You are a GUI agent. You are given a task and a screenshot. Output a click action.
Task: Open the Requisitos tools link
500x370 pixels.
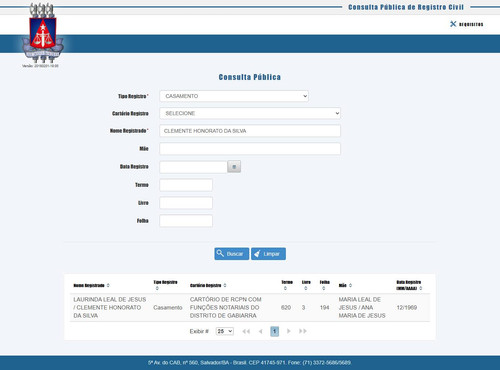[x=466, y=24]
